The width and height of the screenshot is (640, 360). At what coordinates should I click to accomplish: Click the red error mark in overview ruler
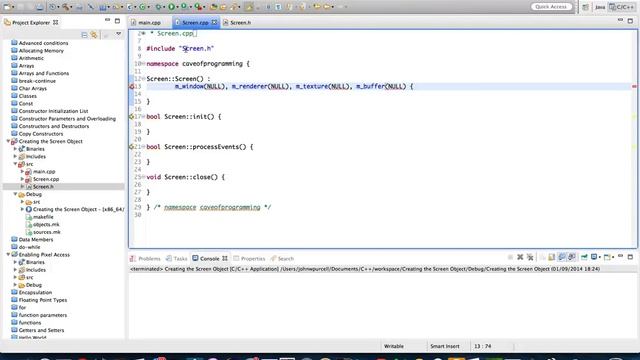(x=634, y=87)
